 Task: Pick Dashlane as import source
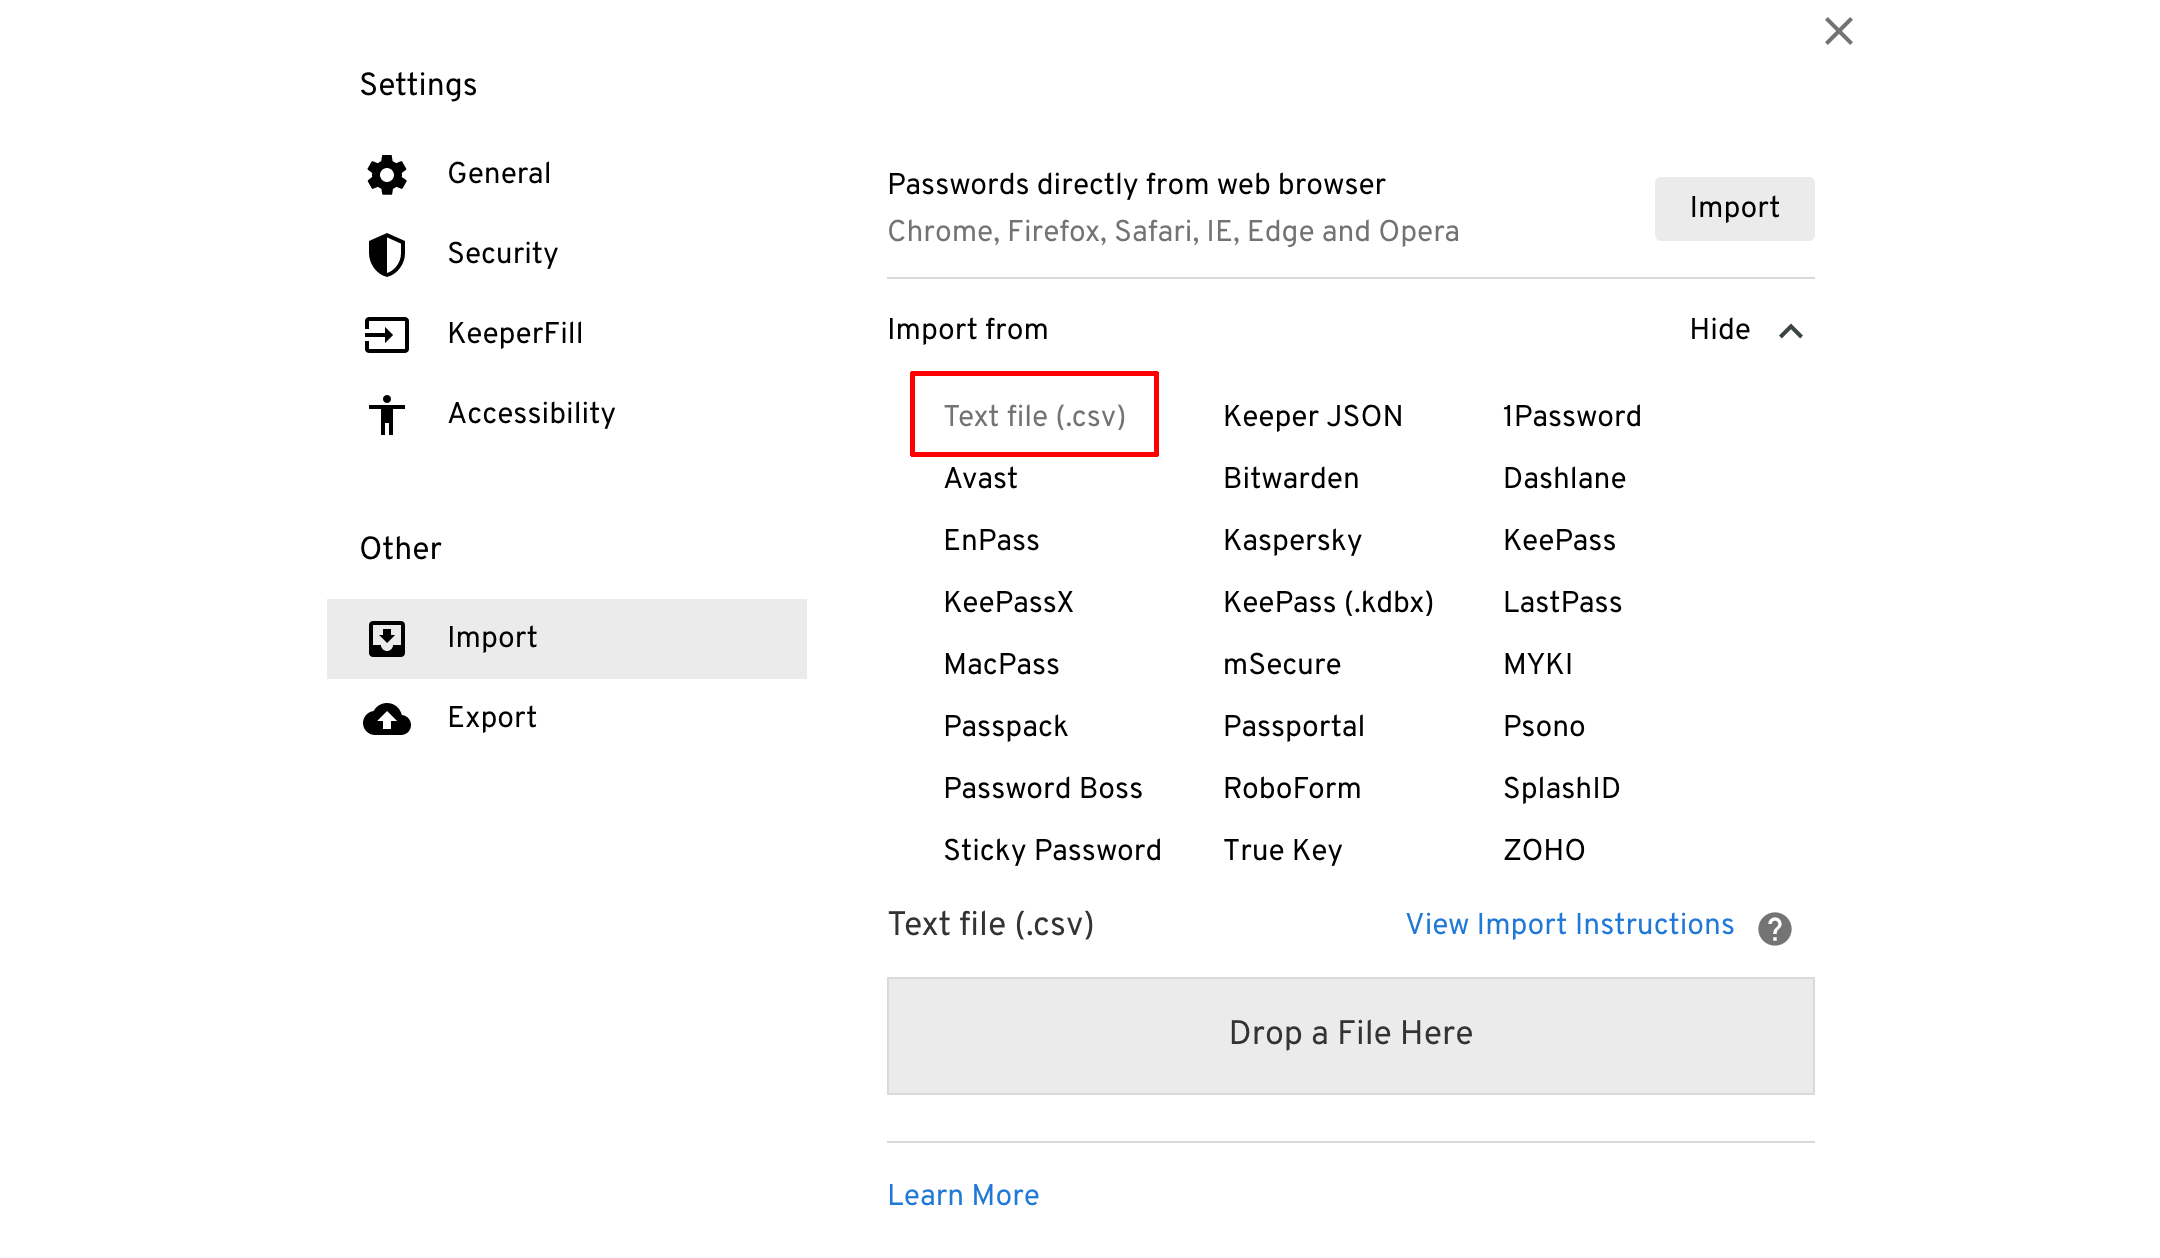pos(1564,478)
